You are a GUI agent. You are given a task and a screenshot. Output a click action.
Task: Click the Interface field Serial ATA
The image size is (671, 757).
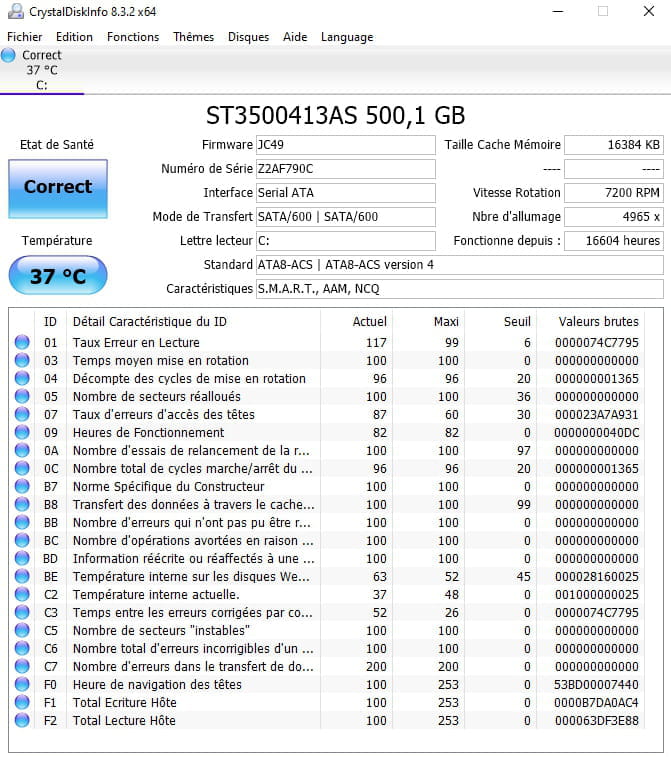click(x=346, y=193)
